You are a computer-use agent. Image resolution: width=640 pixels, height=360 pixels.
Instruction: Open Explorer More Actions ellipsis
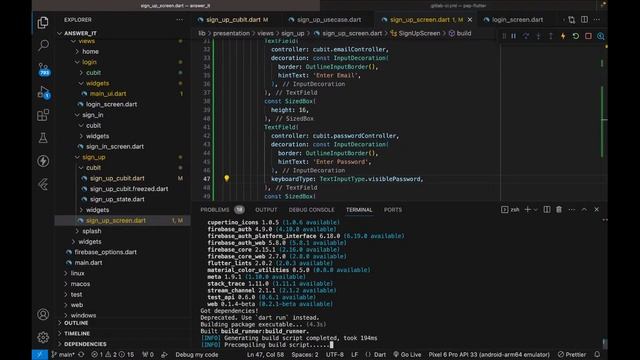(x=180, y=20)
